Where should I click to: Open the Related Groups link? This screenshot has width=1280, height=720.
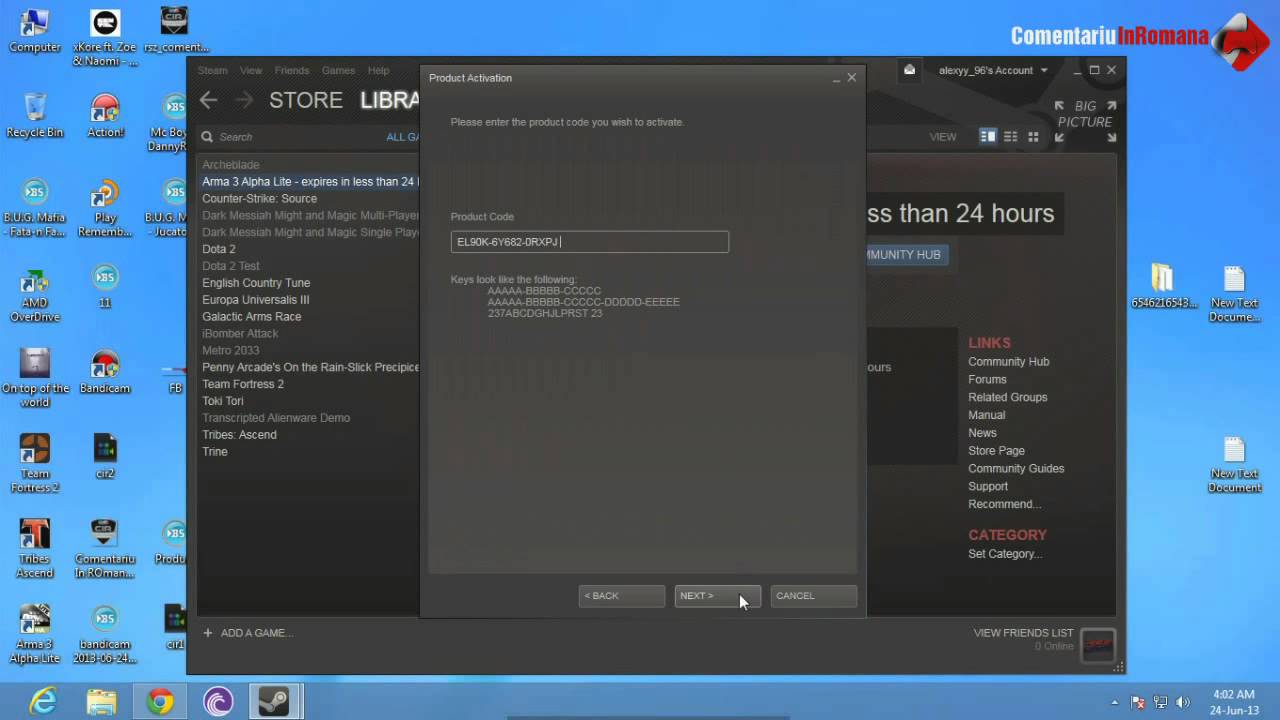1007,398
